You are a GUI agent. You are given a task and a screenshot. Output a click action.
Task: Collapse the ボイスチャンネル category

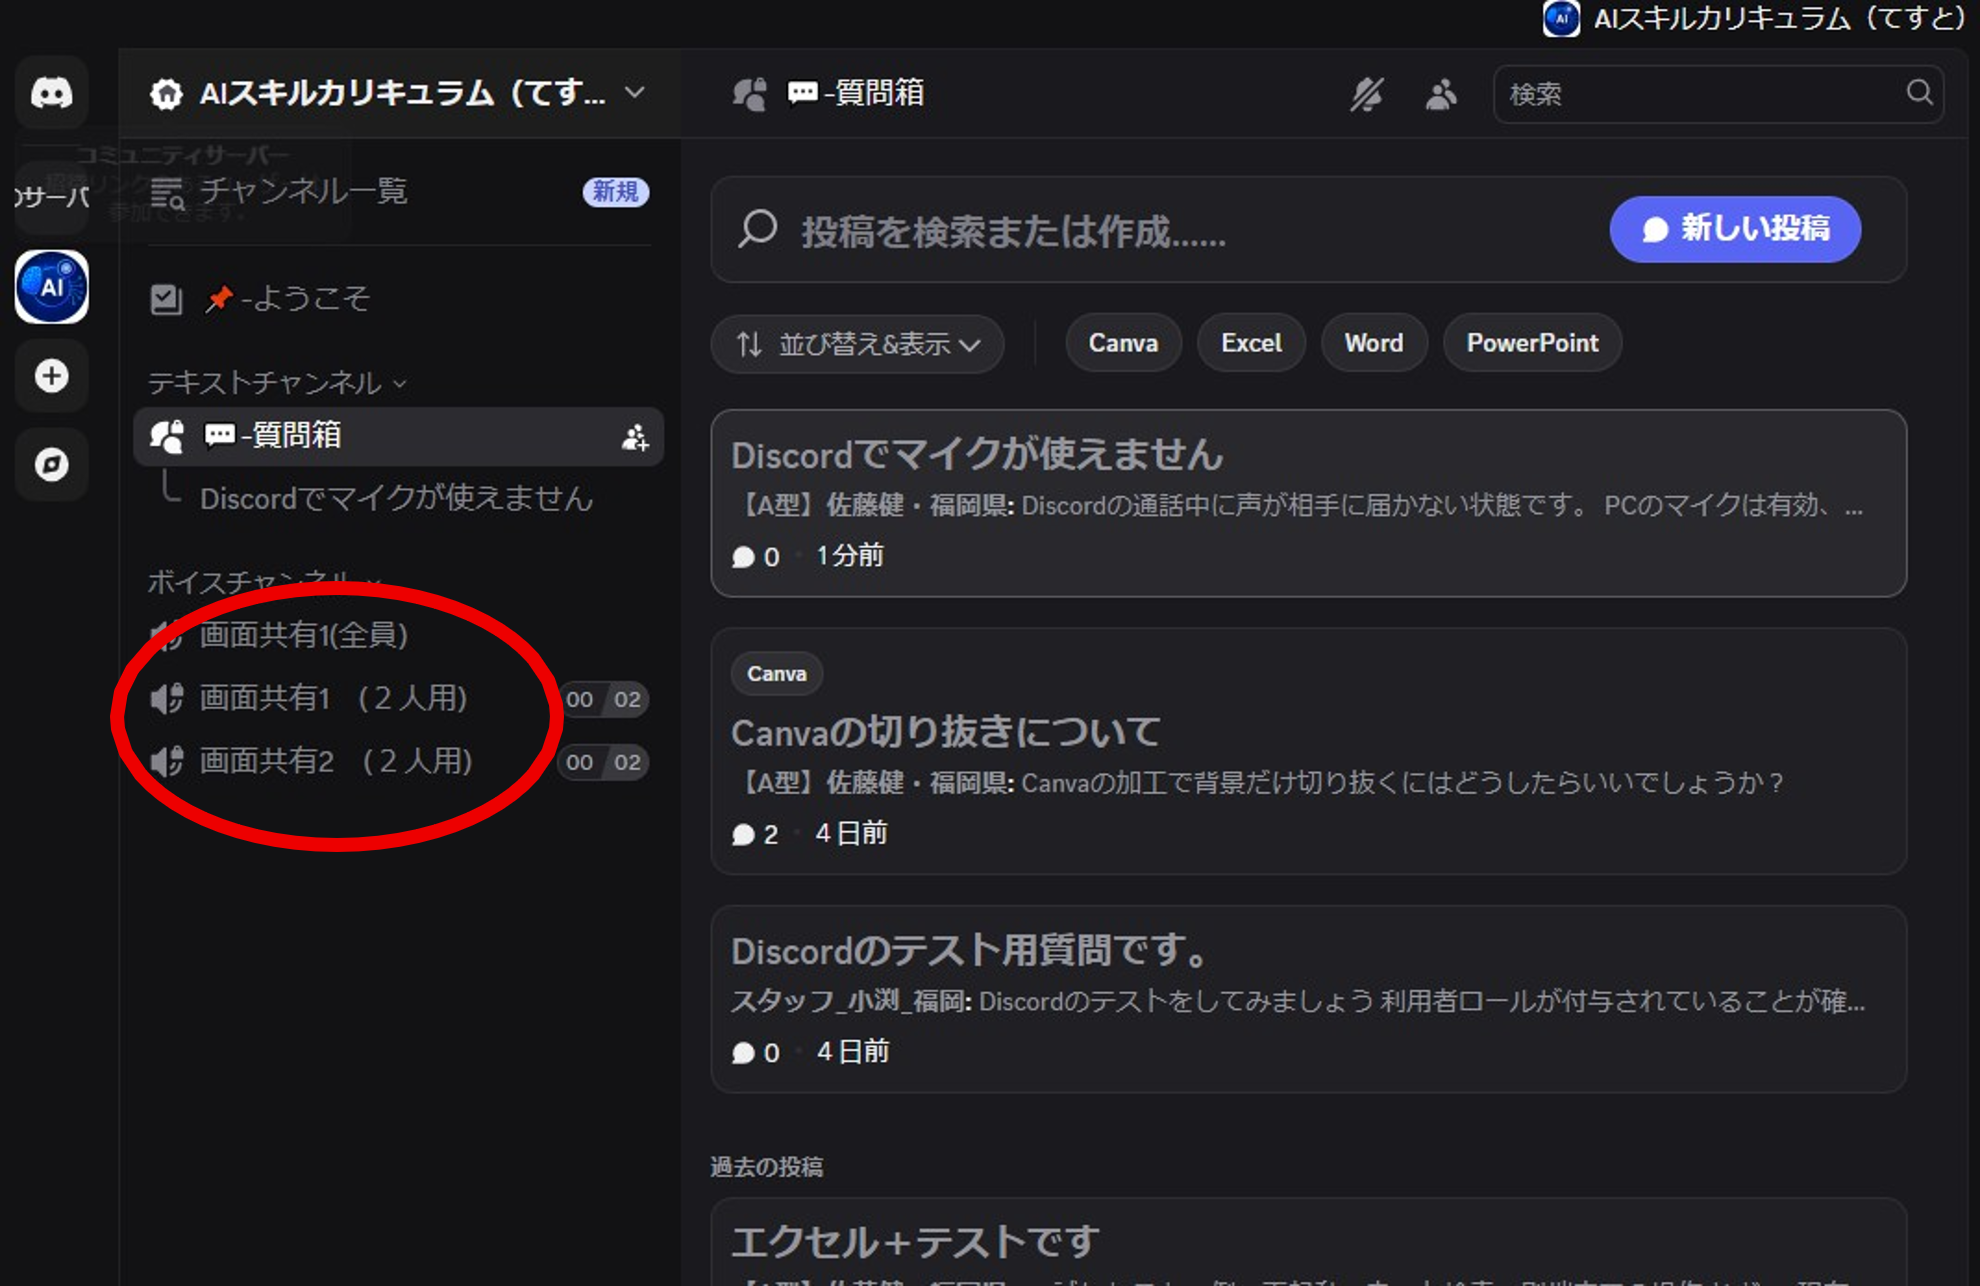coord(265,580)
